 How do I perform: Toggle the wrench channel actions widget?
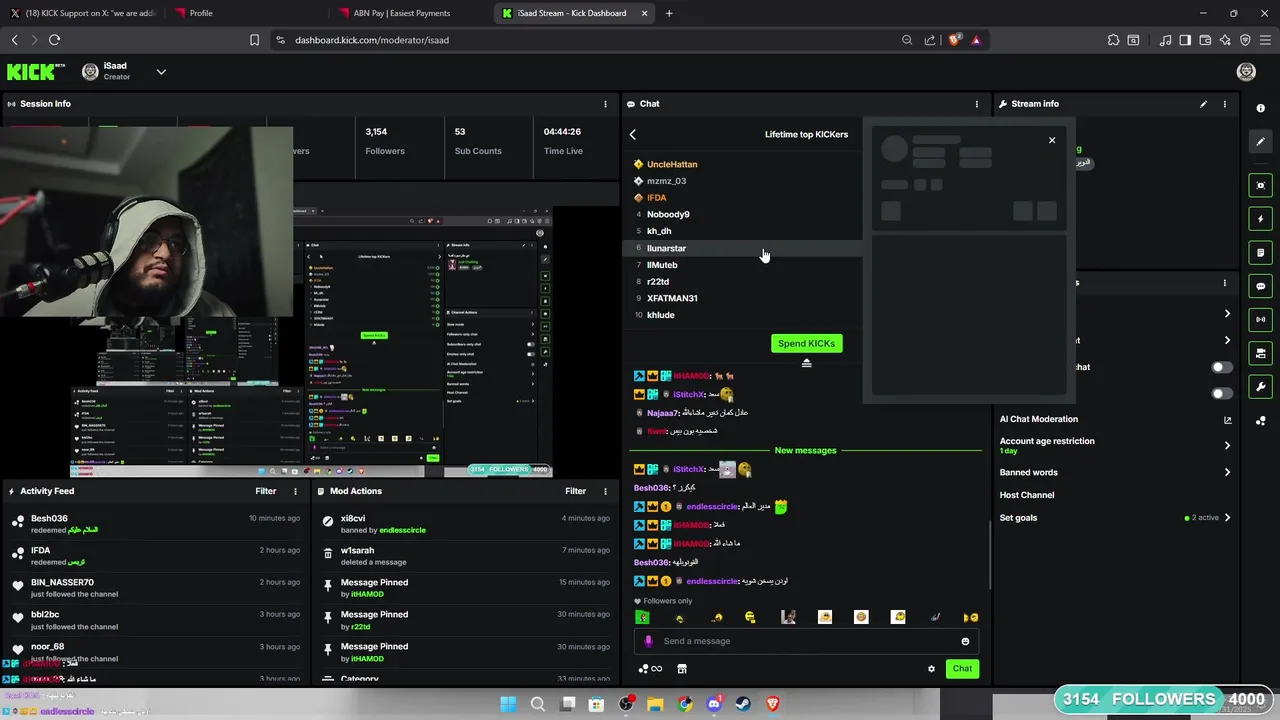tap(1261, 387)
